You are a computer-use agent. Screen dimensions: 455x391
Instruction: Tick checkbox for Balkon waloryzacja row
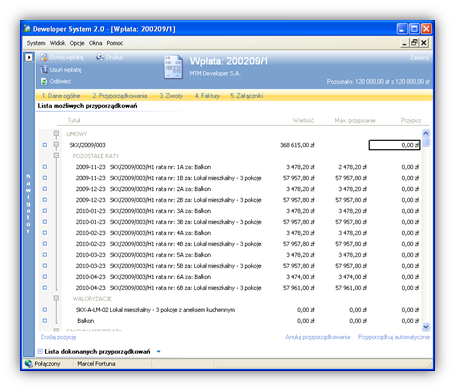[x=45, y=321]
